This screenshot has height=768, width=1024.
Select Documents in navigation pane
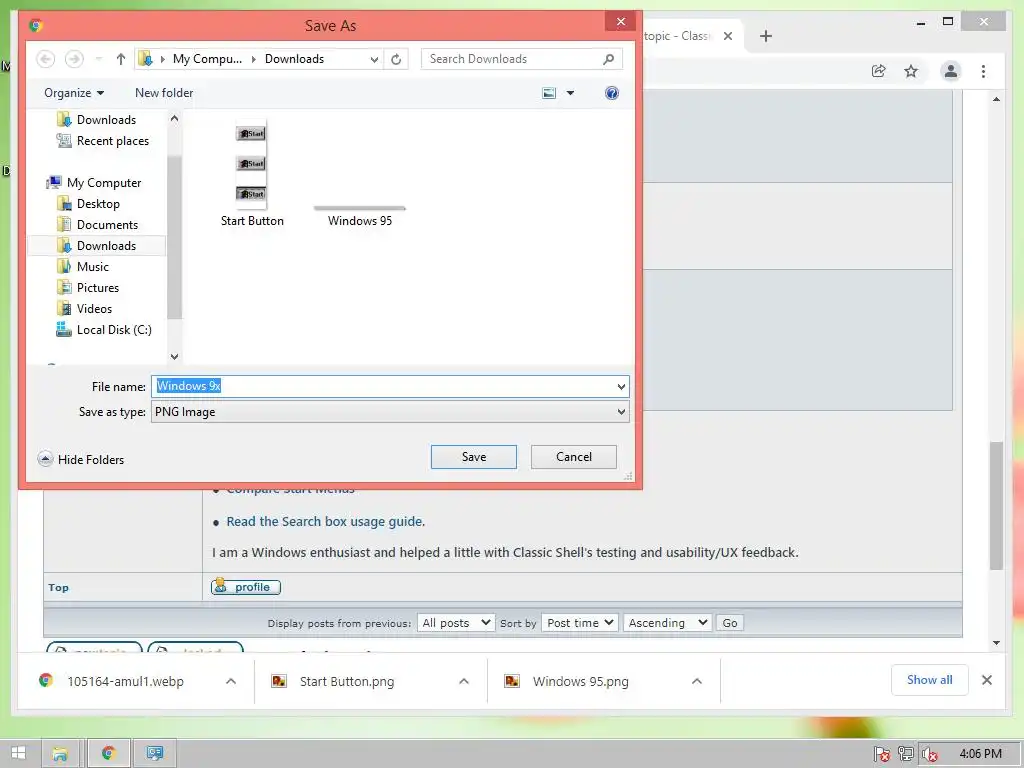pyautogui.click(x=97, y=225)
